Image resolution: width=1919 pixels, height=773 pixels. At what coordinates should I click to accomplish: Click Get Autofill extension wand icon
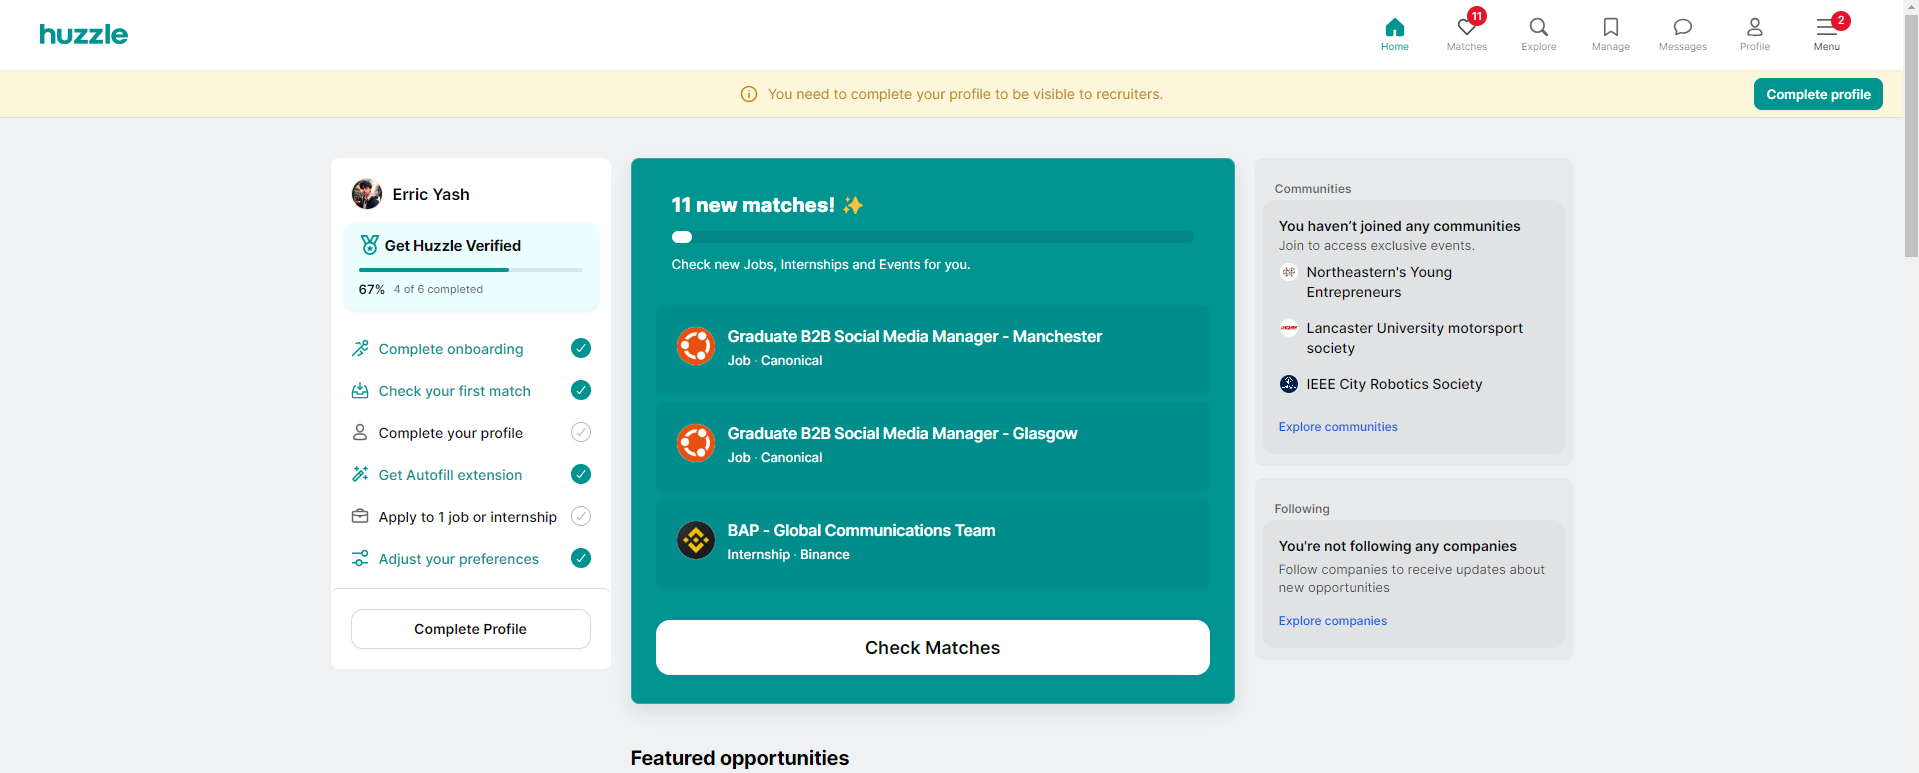(x=360, y=474)
